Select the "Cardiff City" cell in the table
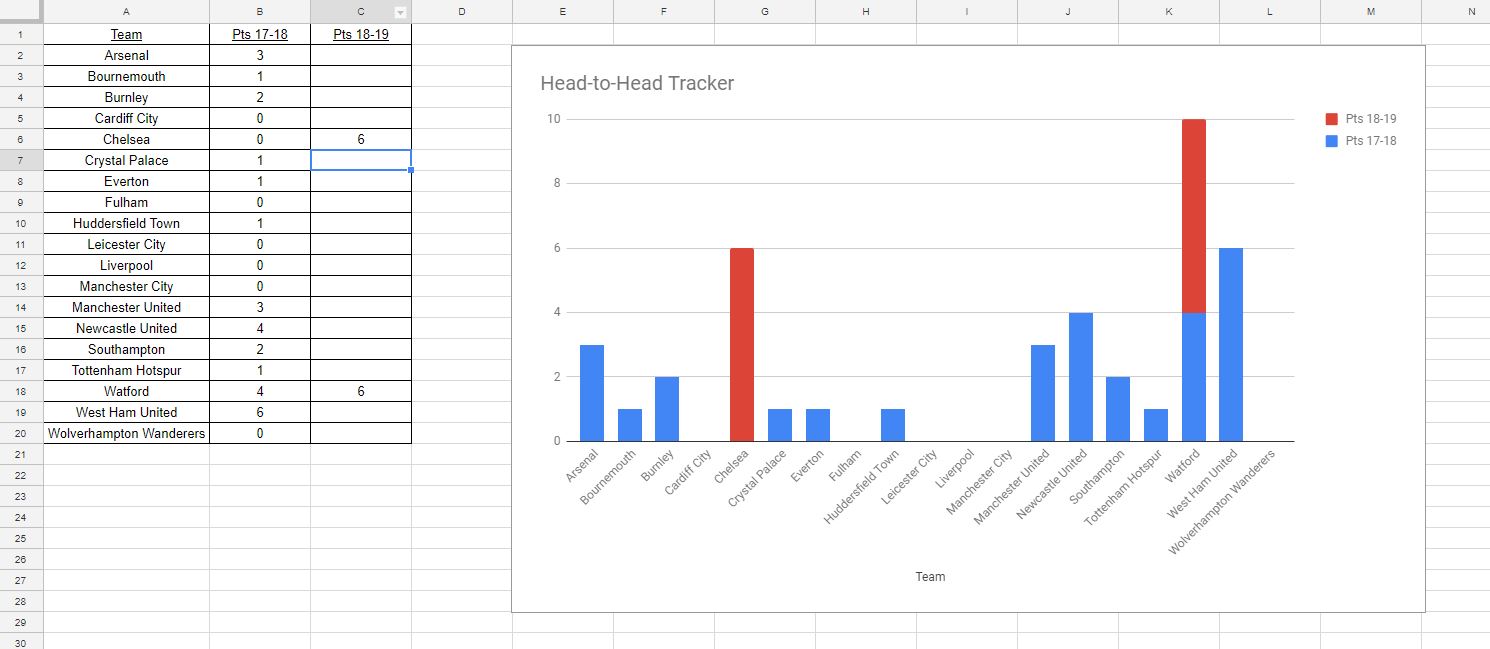This screenshot has width=1490, height=649. pos(126,118)
